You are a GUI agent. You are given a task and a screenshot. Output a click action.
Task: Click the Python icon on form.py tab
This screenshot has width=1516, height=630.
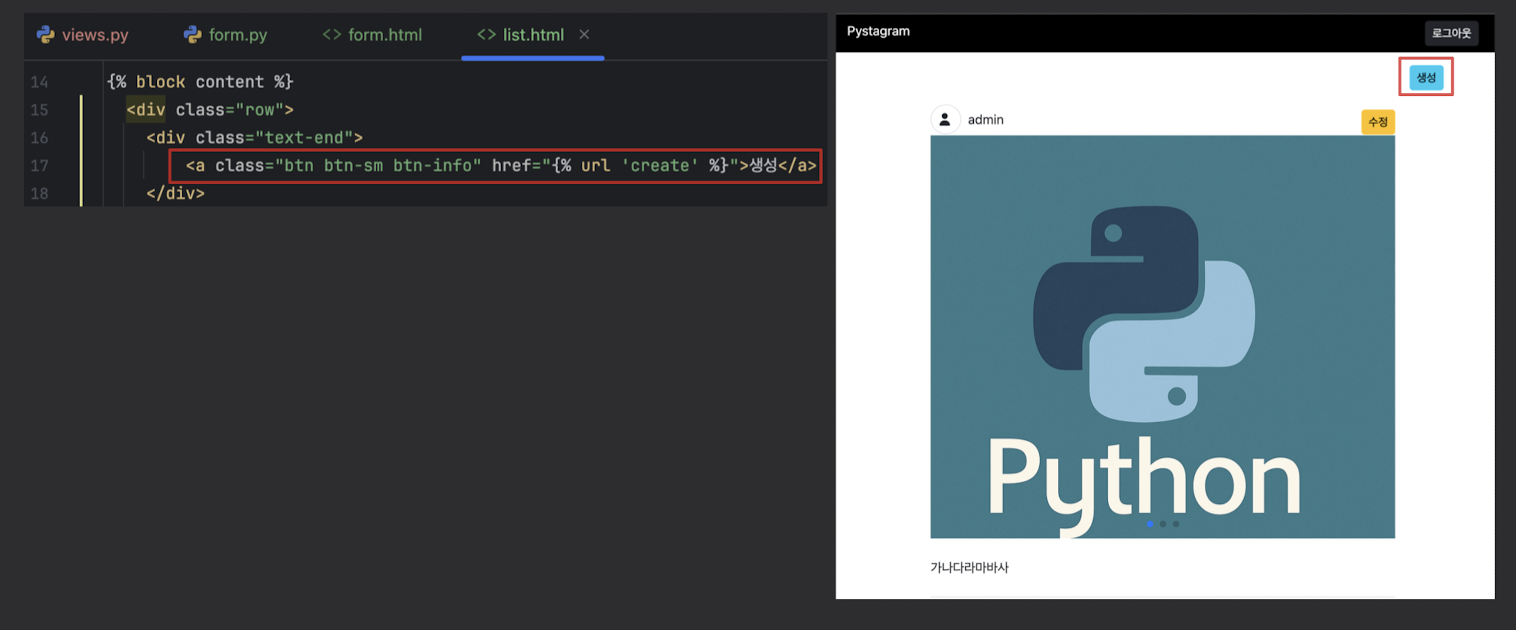(193, 35)
